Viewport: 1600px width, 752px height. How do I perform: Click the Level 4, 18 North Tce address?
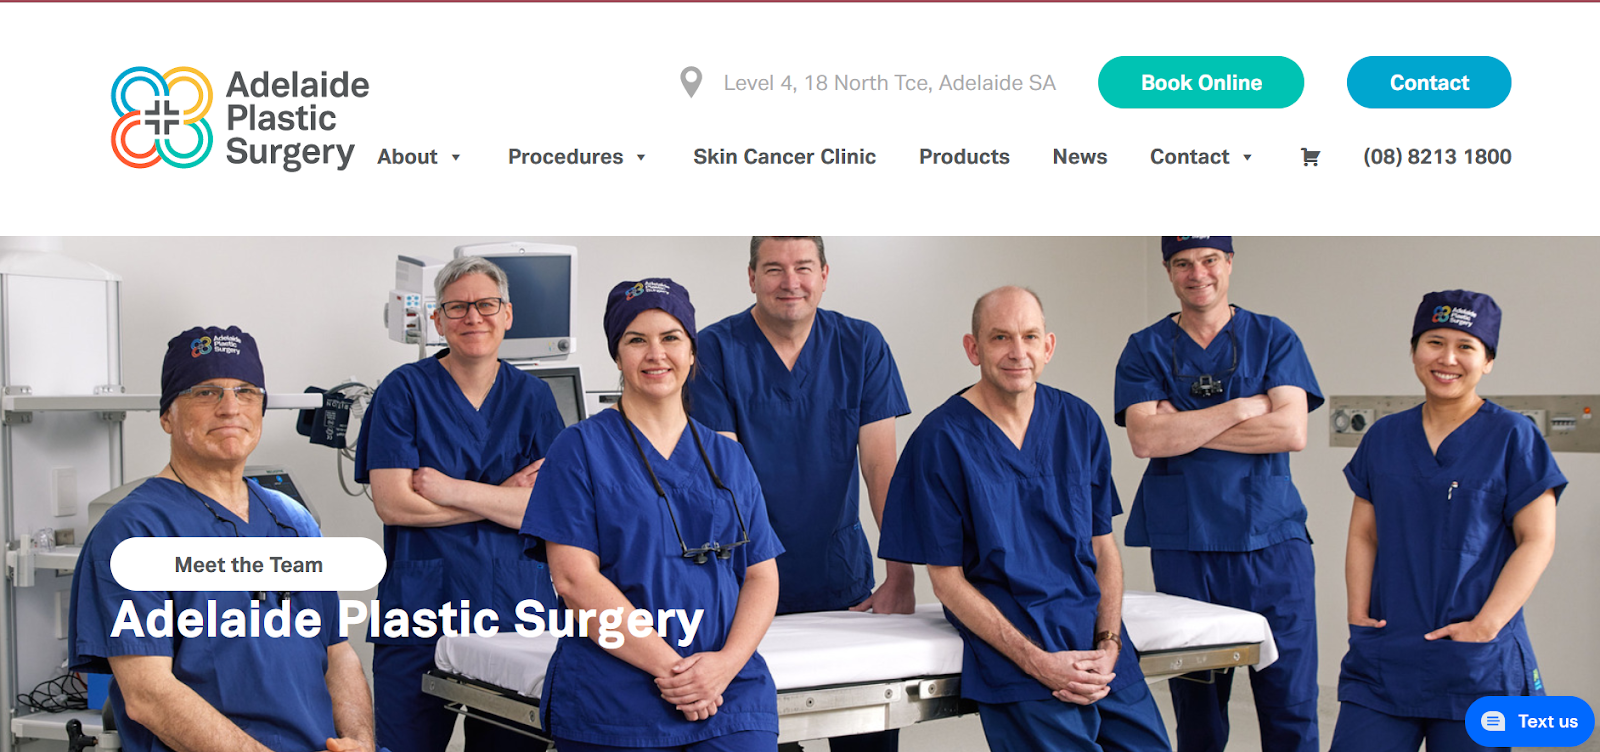(890, 83)
